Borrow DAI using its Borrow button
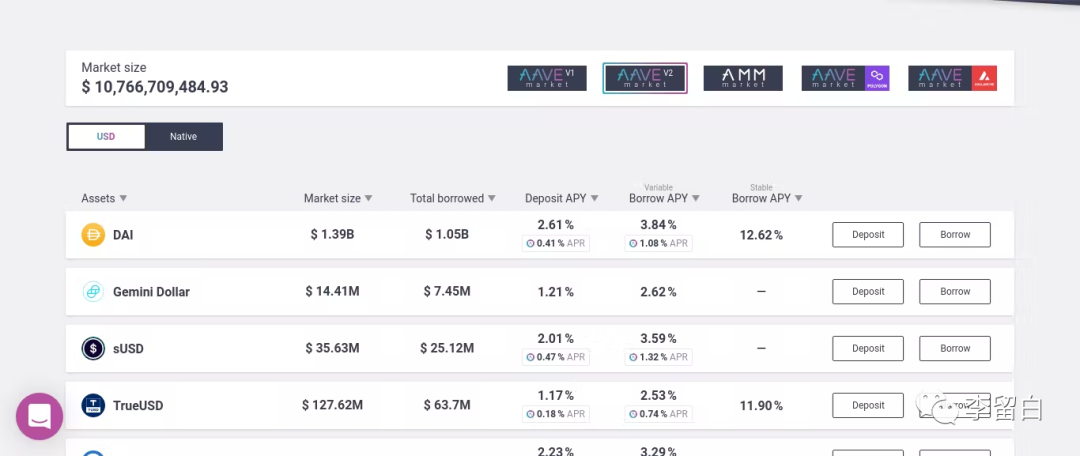This screenshot has height=456, width=1080. 955,235
